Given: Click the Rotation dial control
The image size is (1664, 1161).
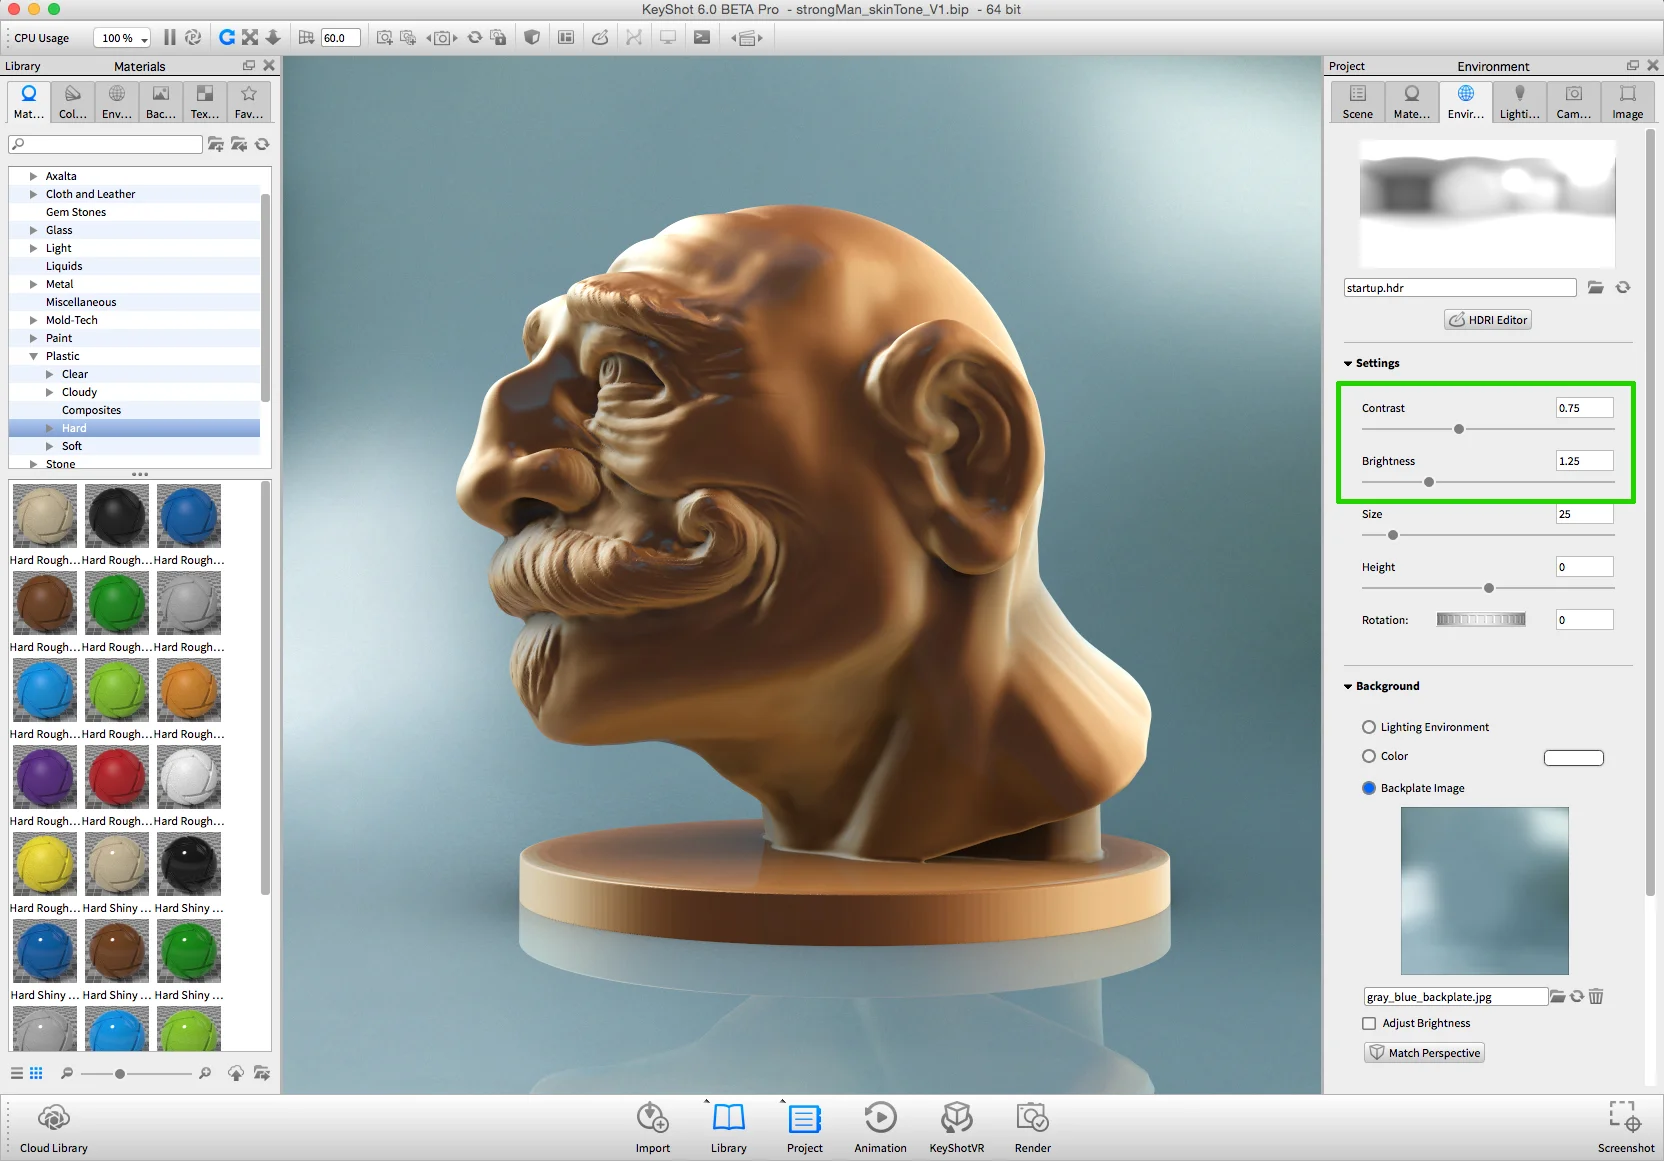Looking at the screenshot, I should [x=1481, y=620].
